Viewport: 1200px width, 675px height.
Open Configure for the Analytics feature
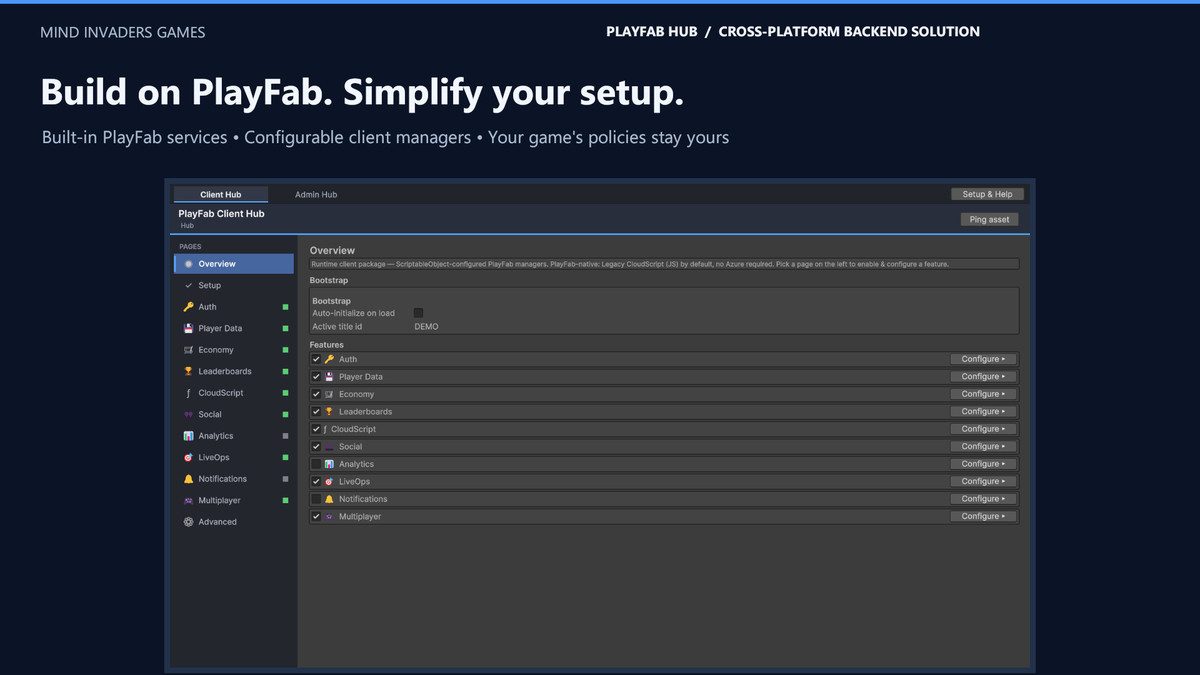click(983, 464)
